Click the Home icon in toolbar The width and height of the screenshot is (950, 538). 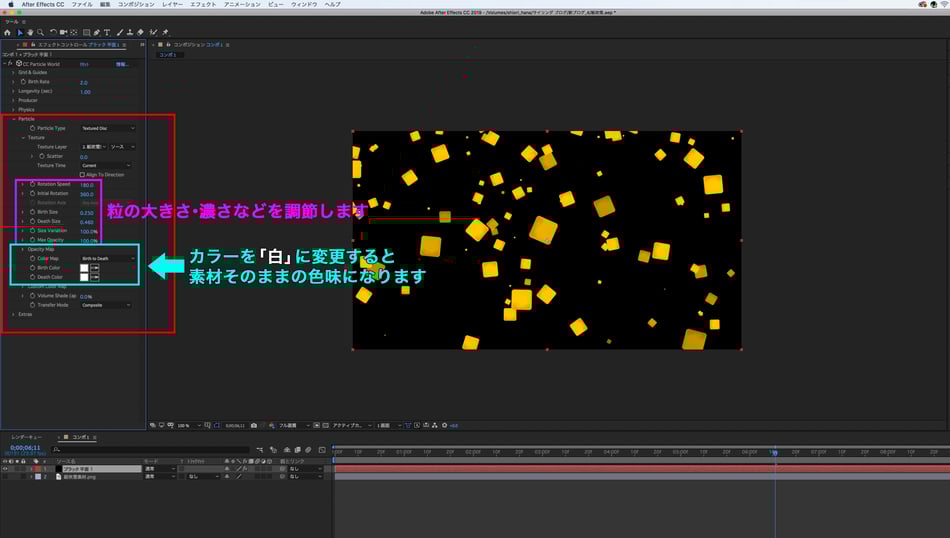click(7, 32)
